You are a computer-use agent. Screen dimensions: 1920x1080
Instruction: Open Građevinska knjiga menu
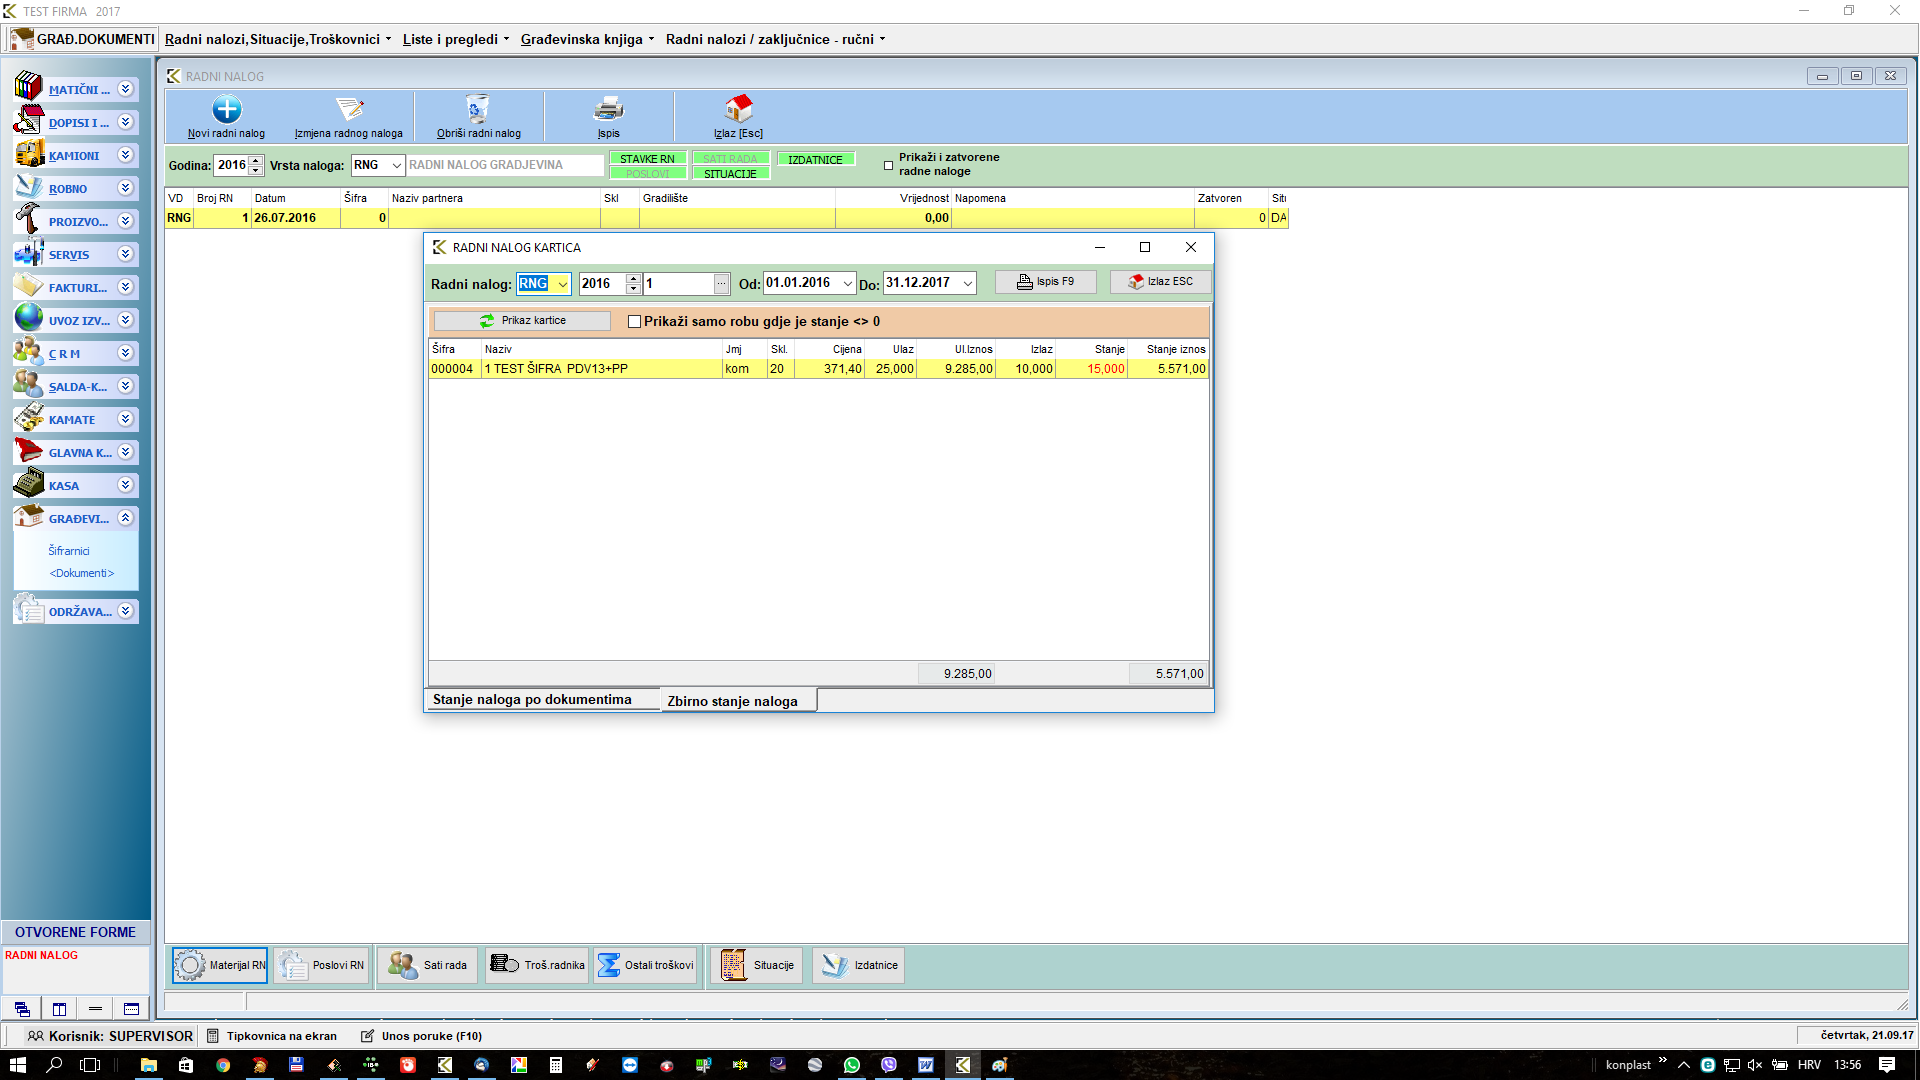click(587, 39)
